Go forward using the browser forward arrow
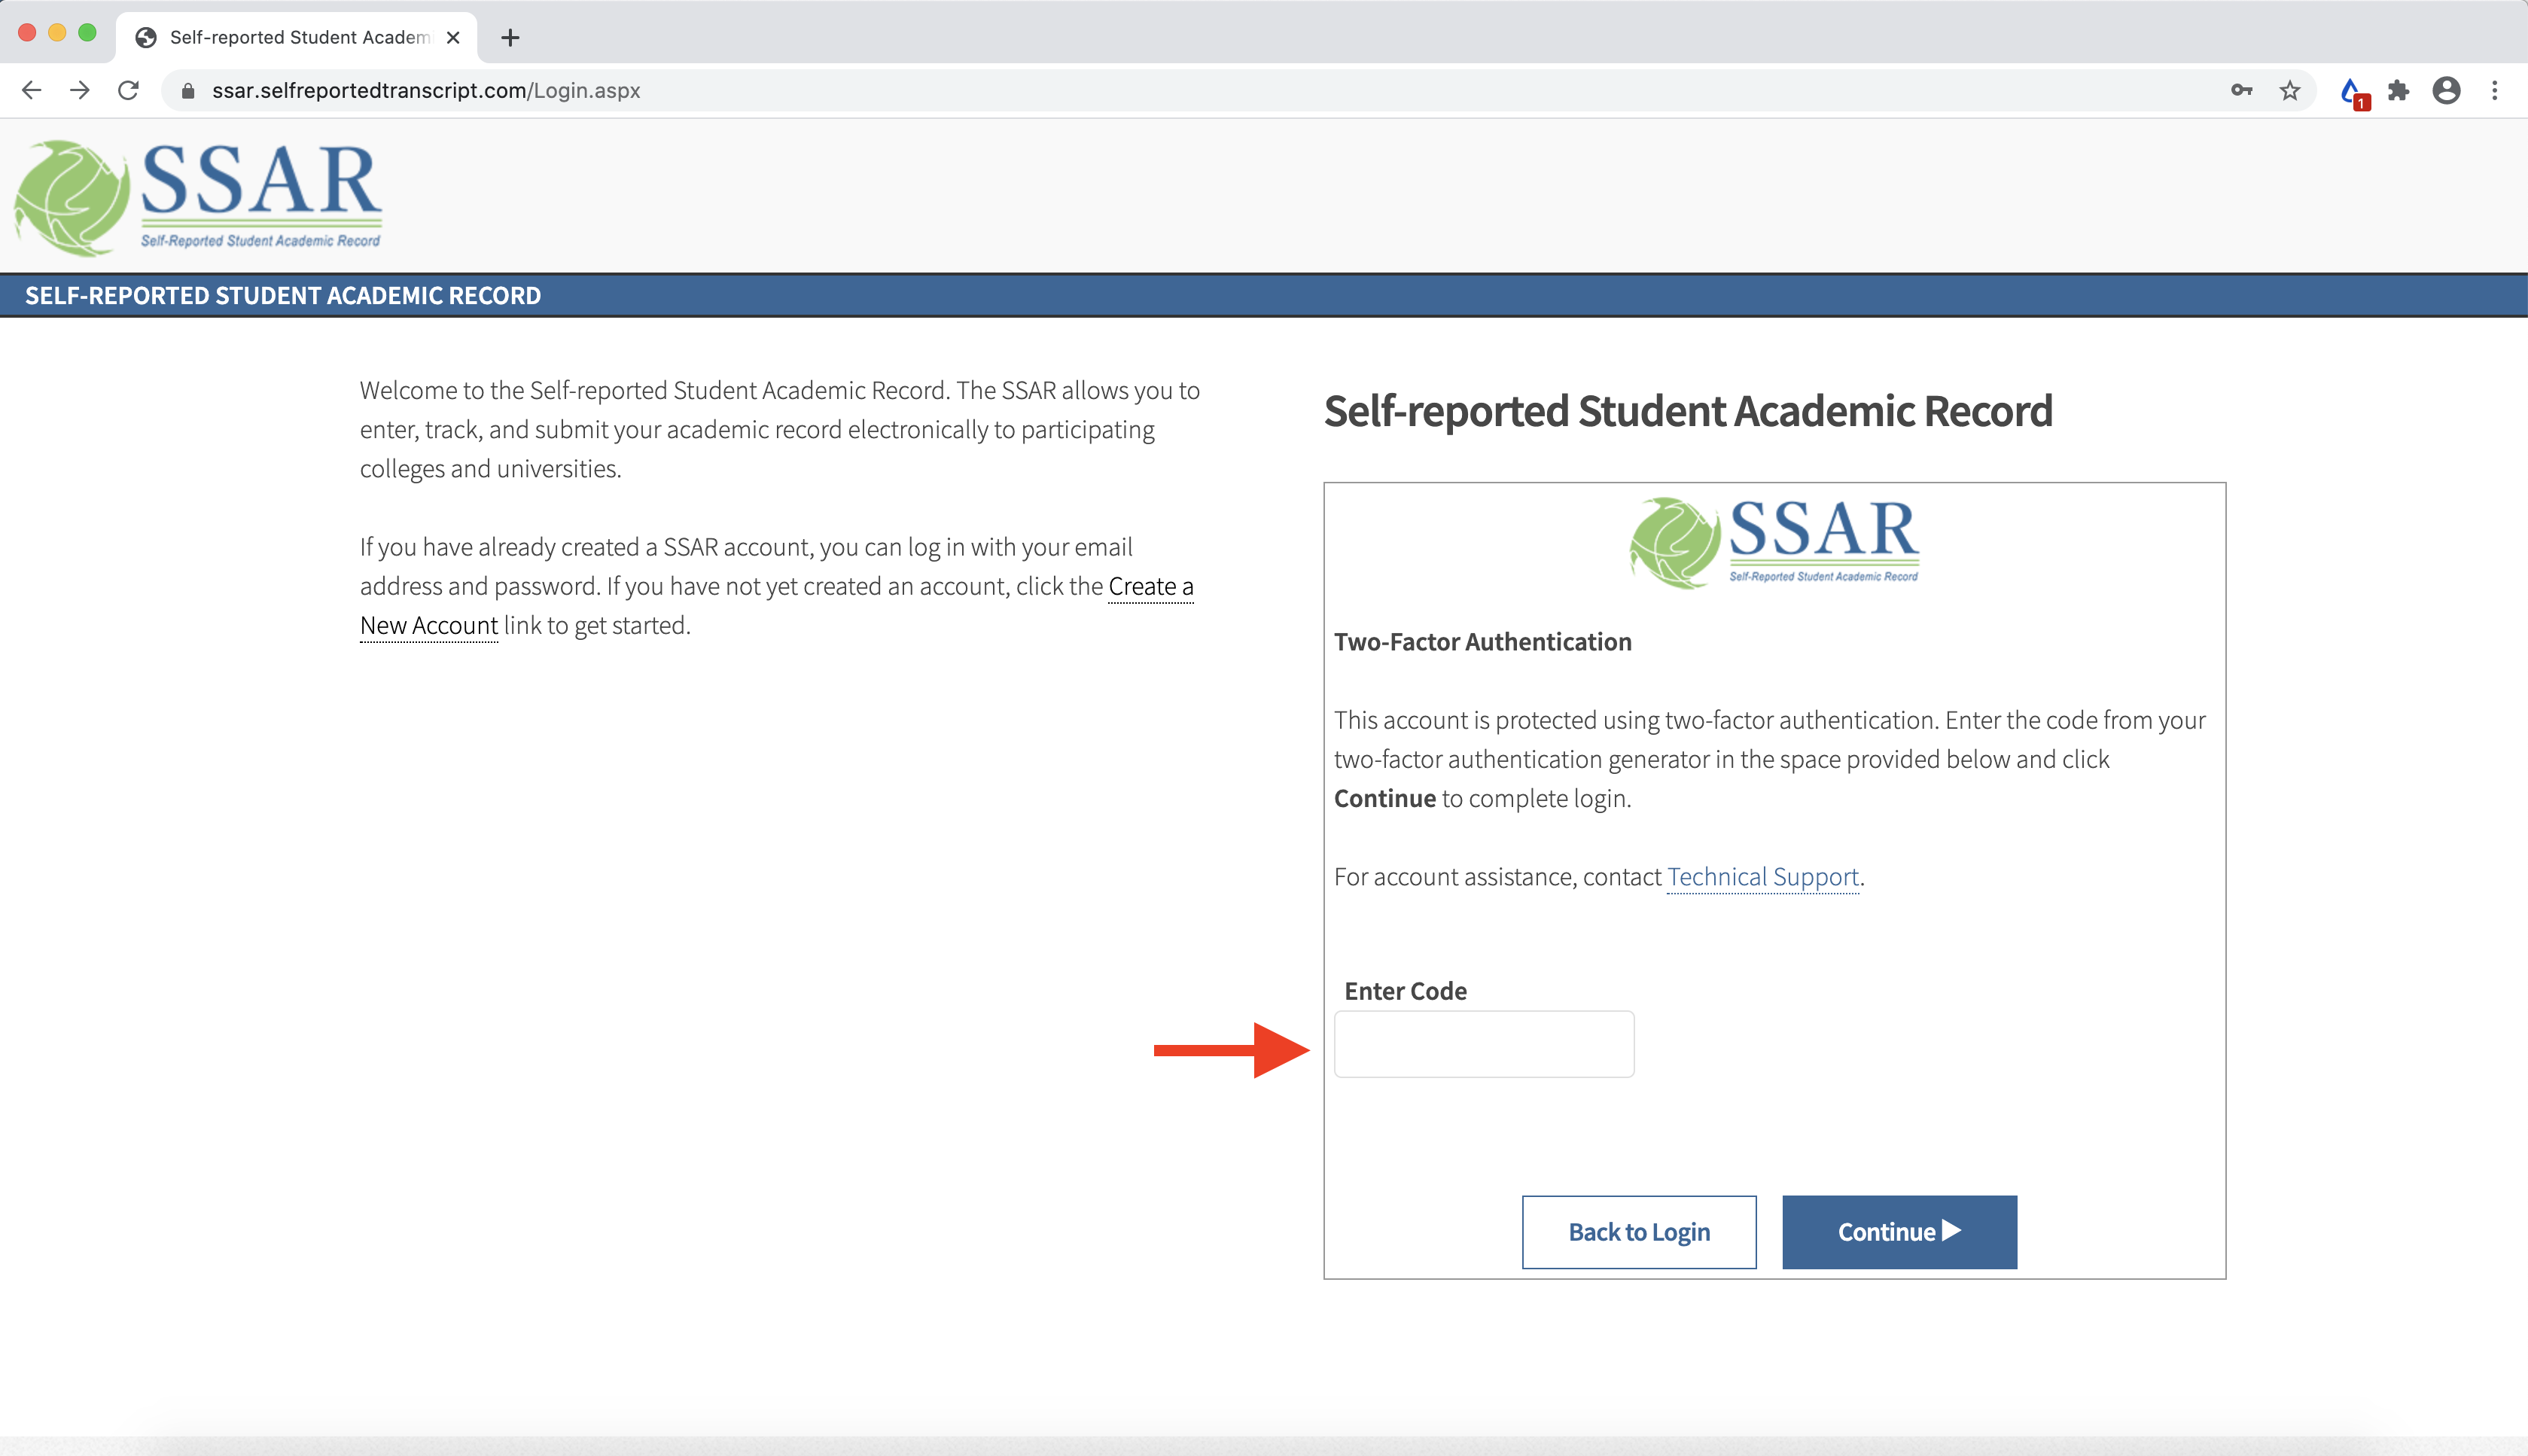 pos(80,90)
